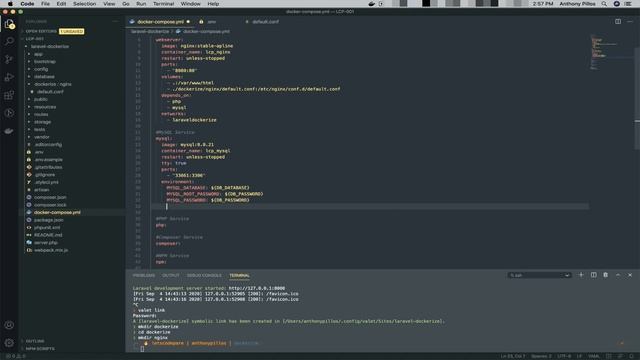Open the Selection menu
Viewport: 640px width, 360px height.
84,4
